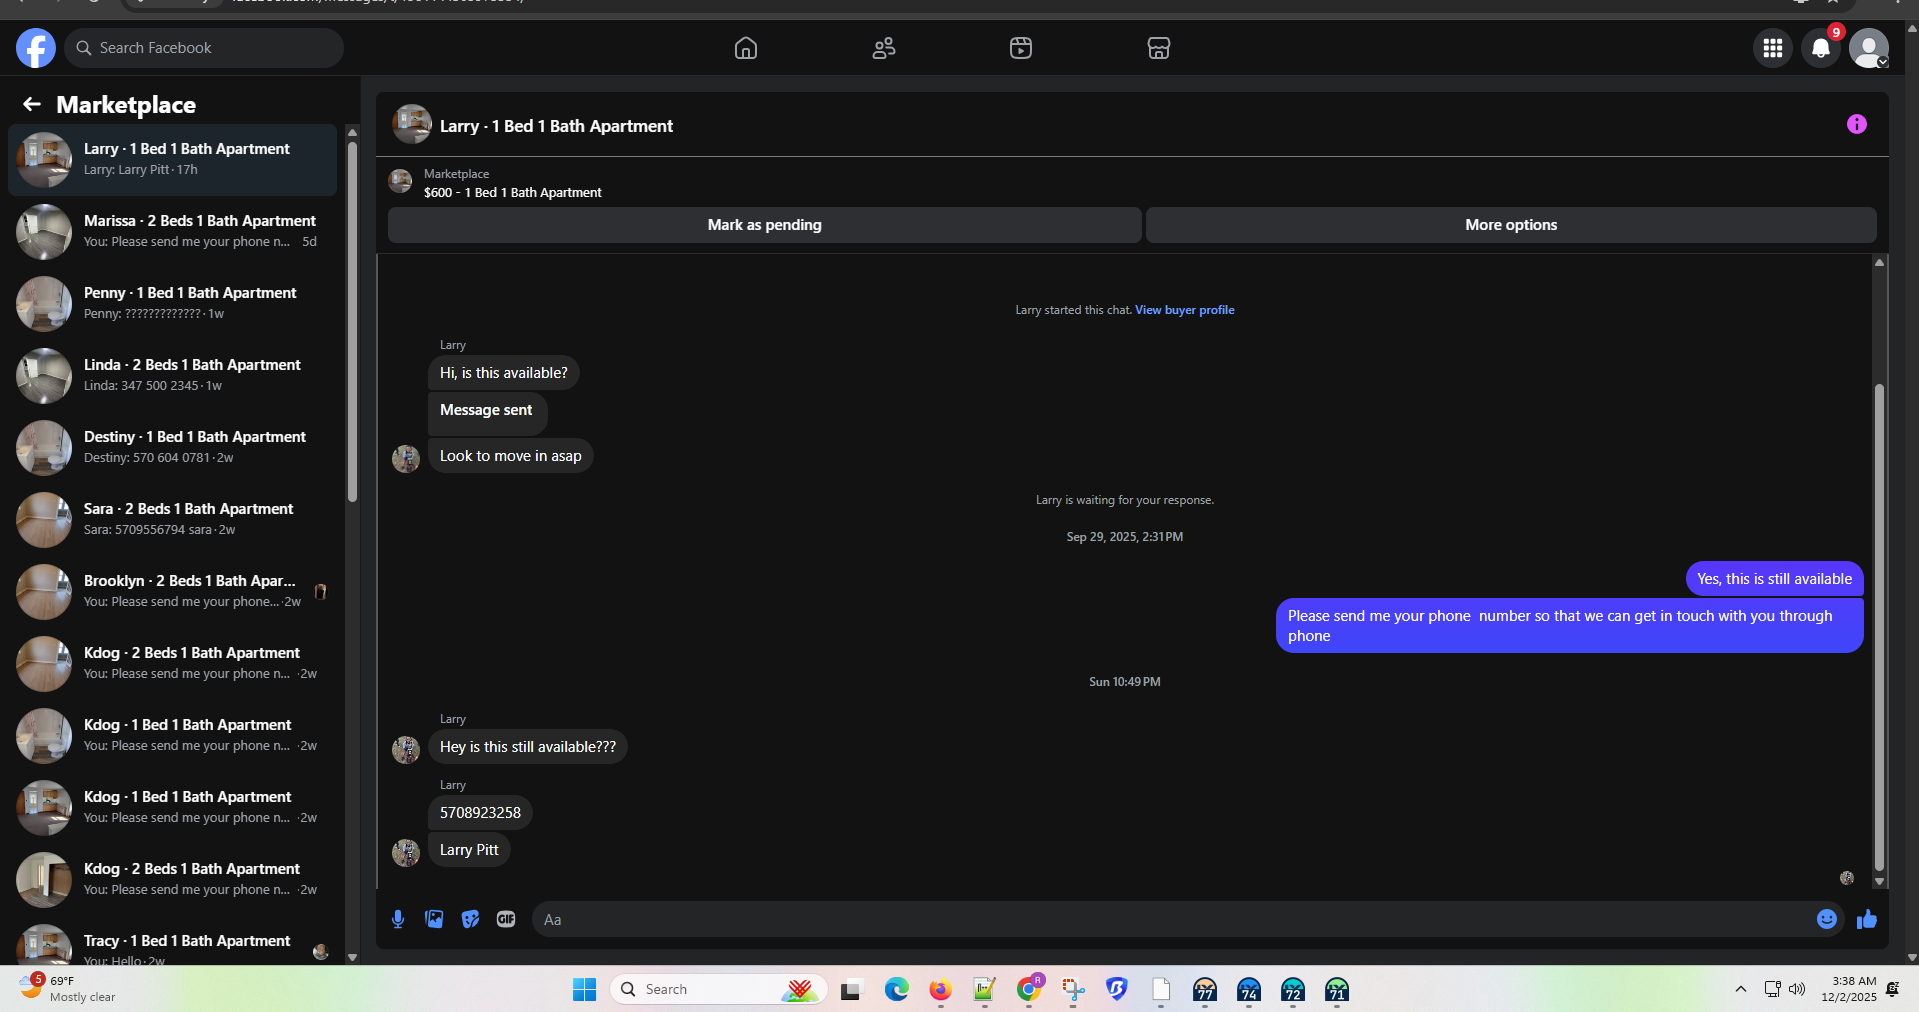Choose a GIF

coord(506,919)
